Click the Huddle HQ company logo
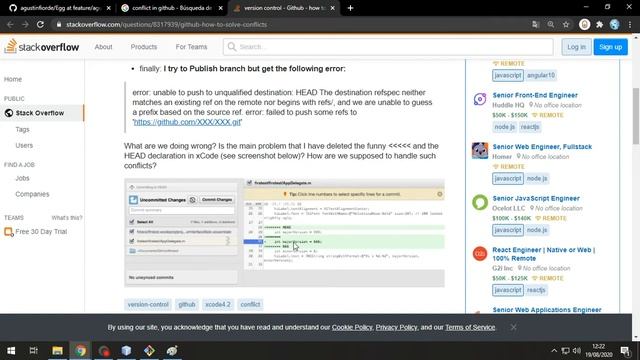640x360 pixels. pyautogui.click(x=480, y=99)
